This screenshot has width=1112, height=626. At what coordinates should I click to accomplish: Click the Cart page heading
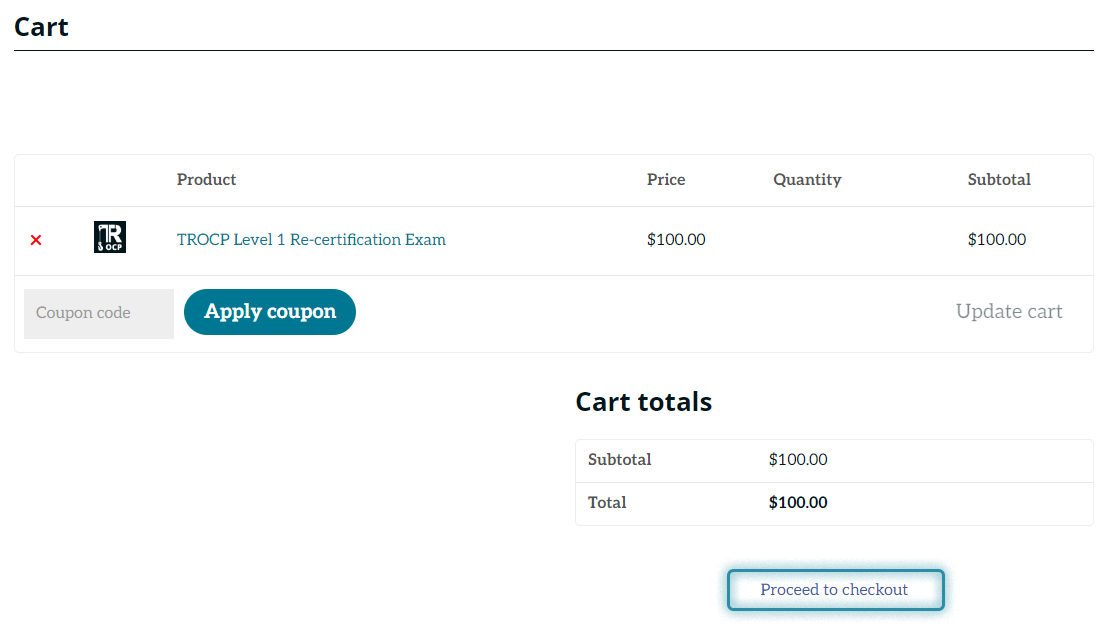(41, 26)
